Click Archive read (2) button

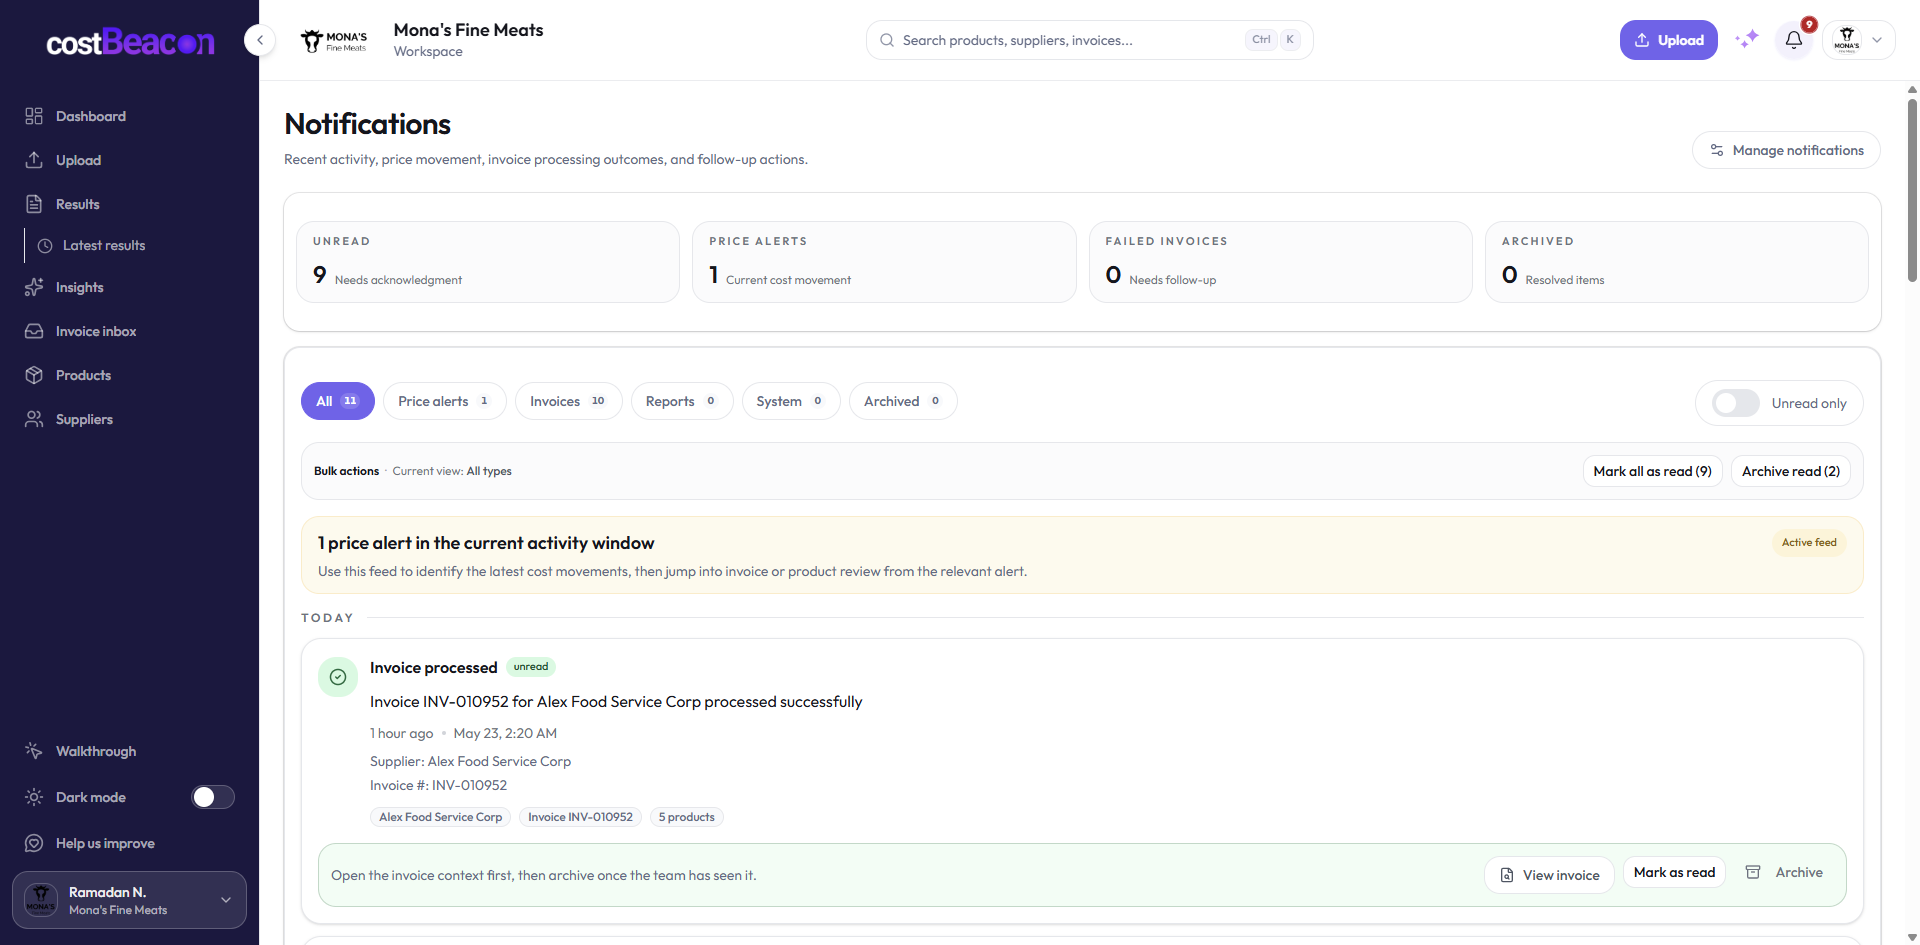pos(1791,471)
